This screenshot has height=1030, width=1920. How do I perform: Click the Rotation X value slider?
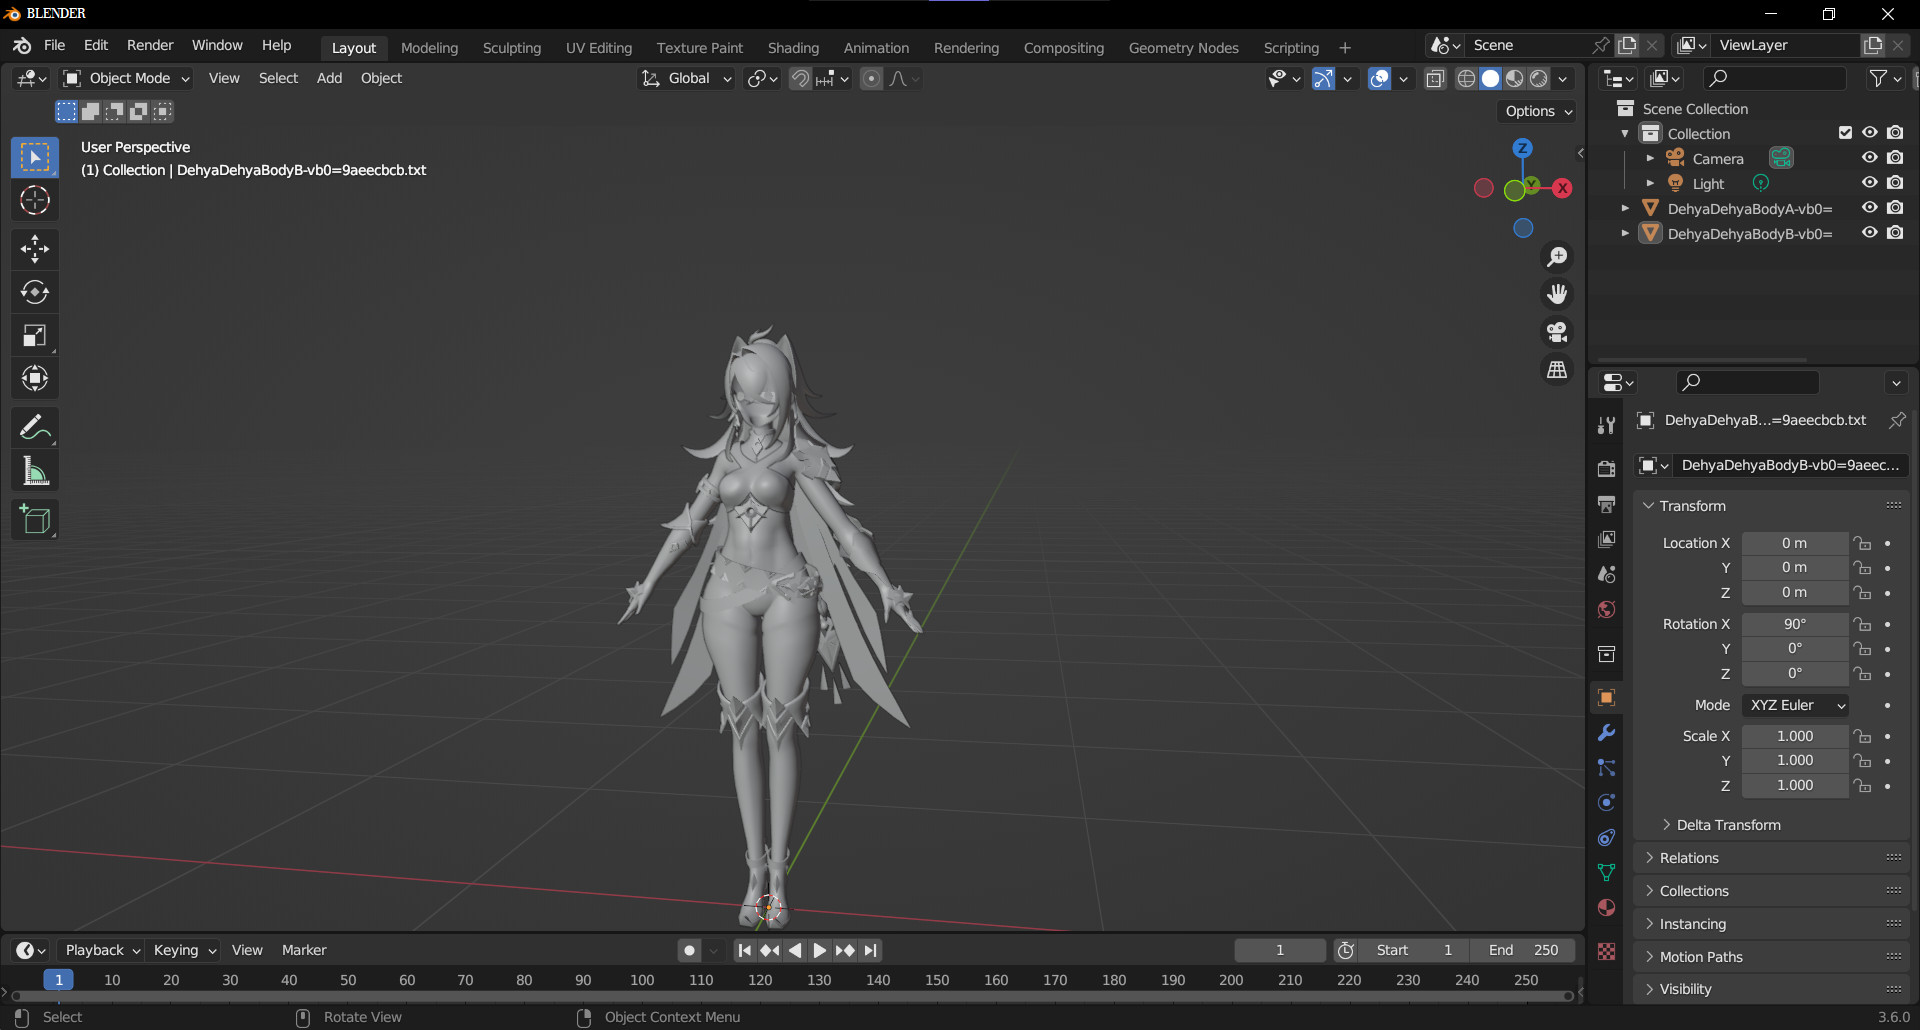[1795, 623]
